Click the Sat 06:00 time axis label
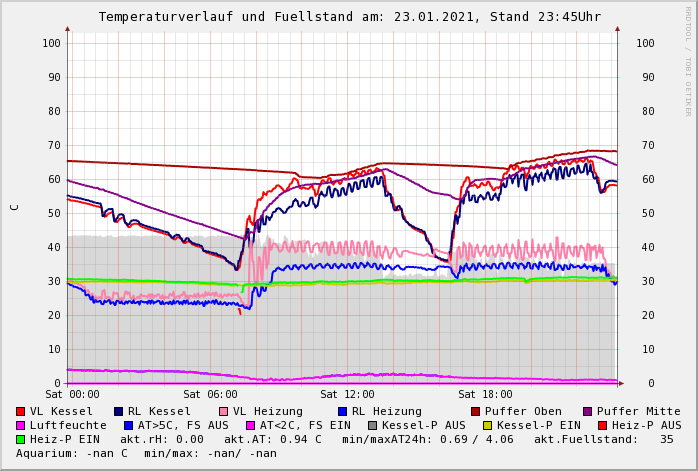The image size is (698, 471). pos(210,395)
